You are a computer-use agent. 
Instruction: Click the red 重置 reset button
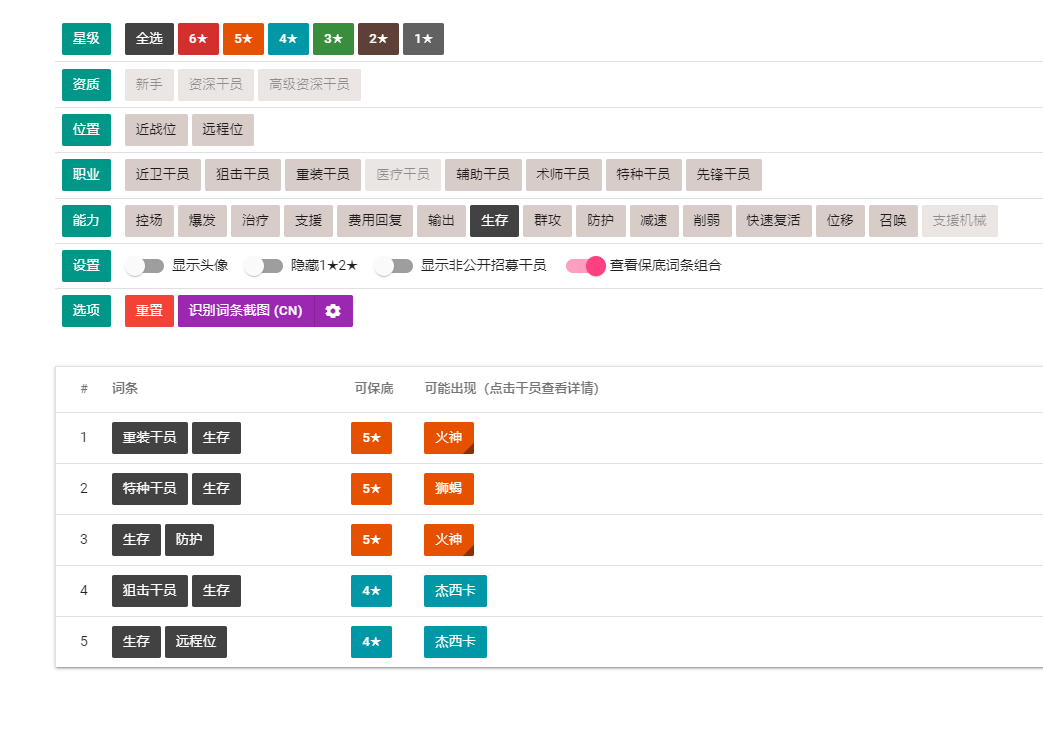coord(148,311)
